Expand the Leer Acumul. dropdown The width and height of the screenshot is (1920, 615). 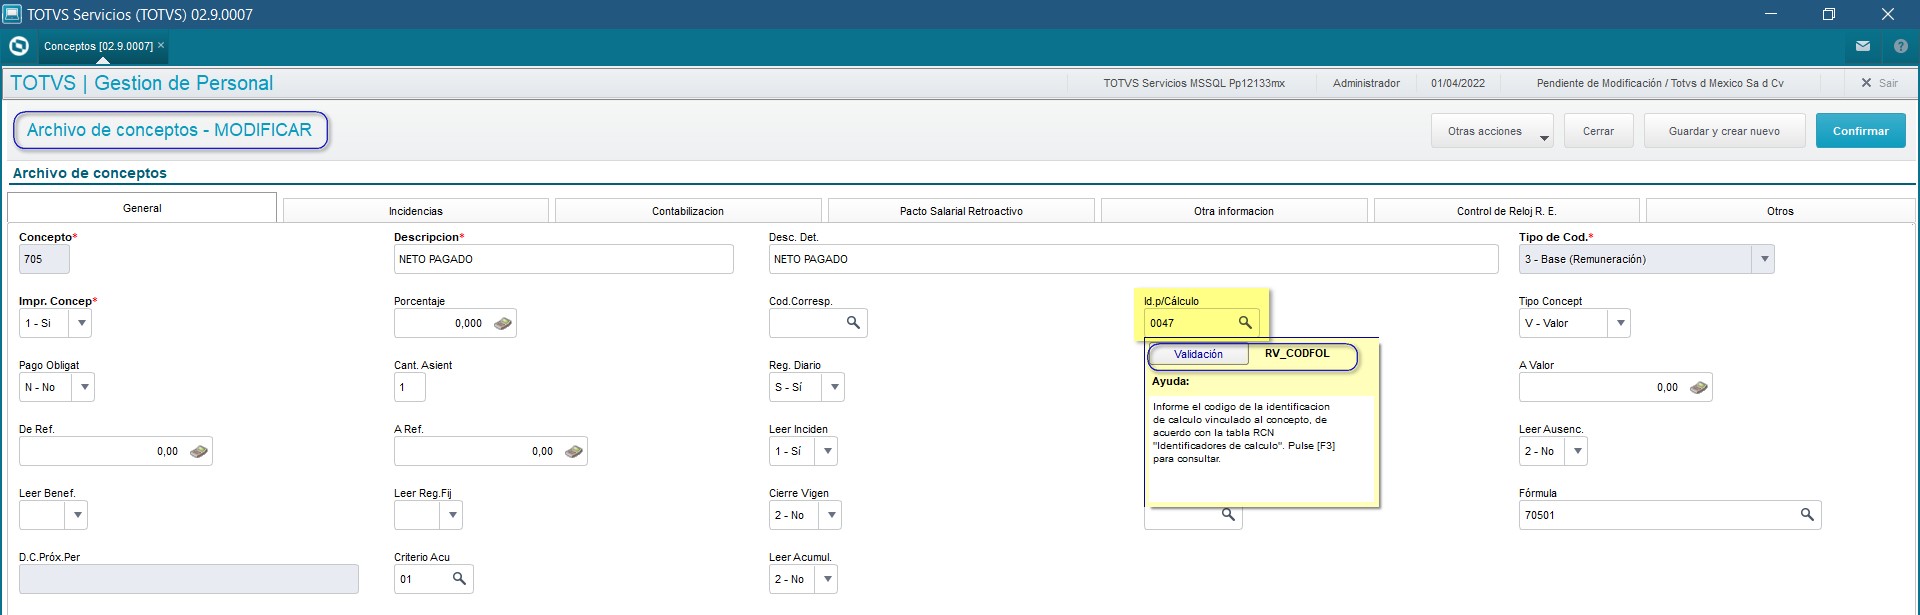click(x=827, y=579)
